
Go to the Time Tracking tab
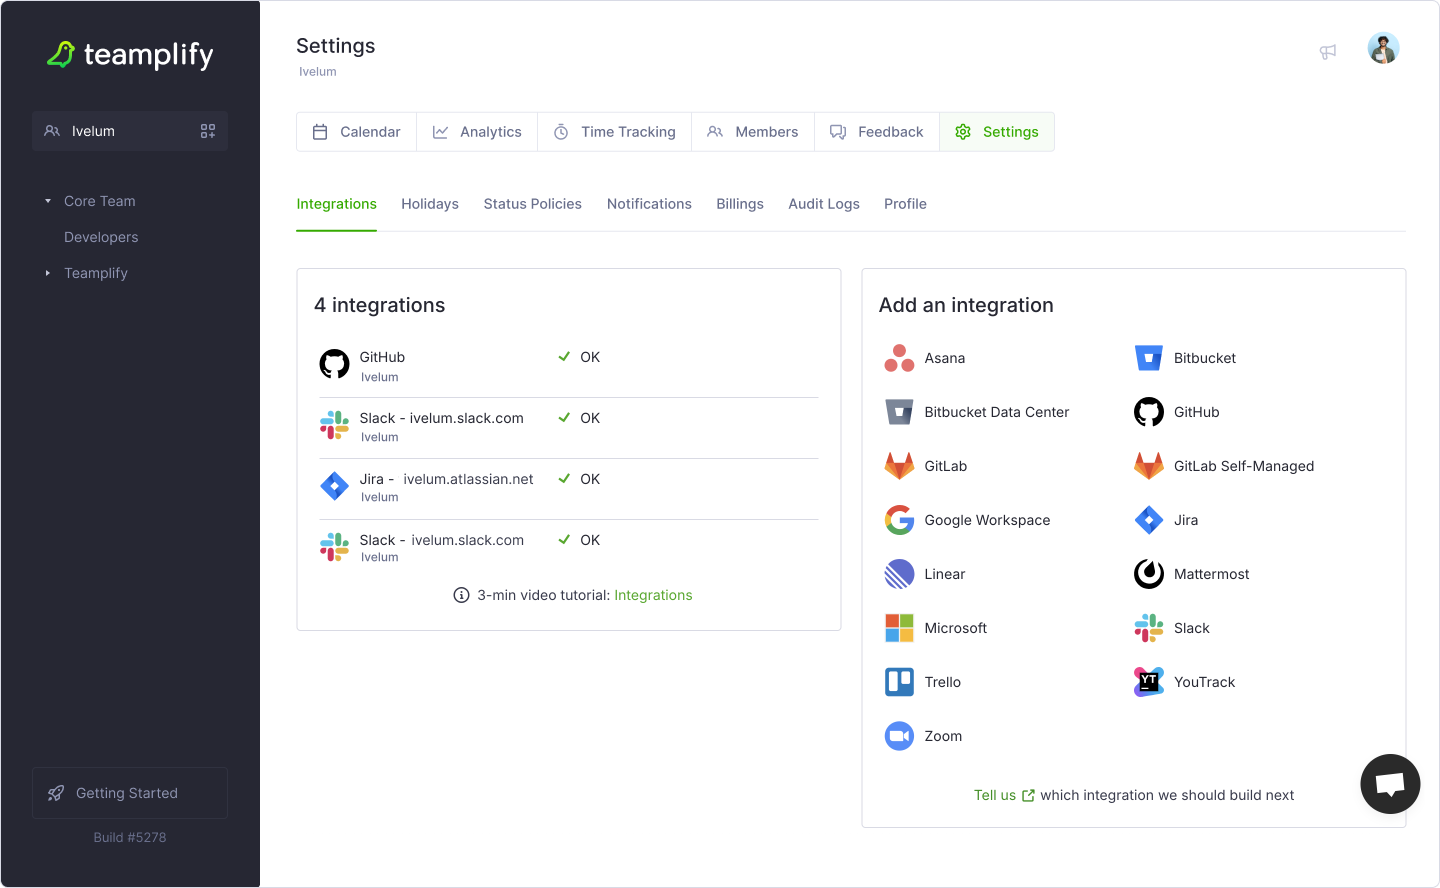[x=614, y=132]
